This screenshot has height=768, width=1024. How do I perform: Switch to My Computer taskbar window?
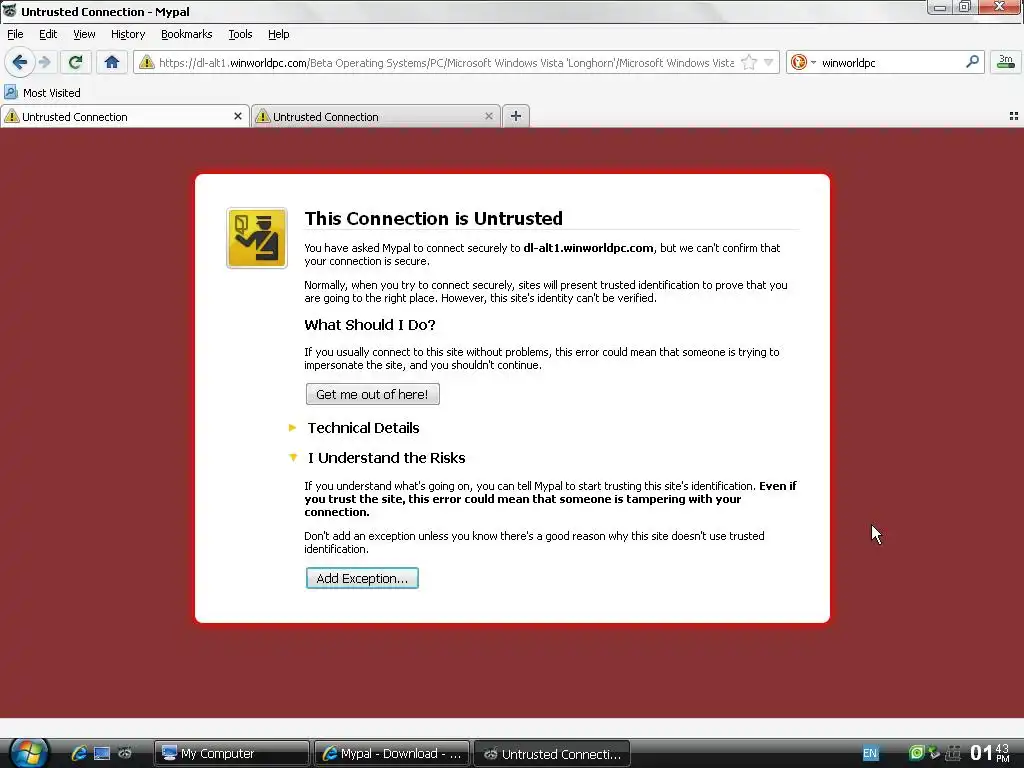click(x=232, y=754)
